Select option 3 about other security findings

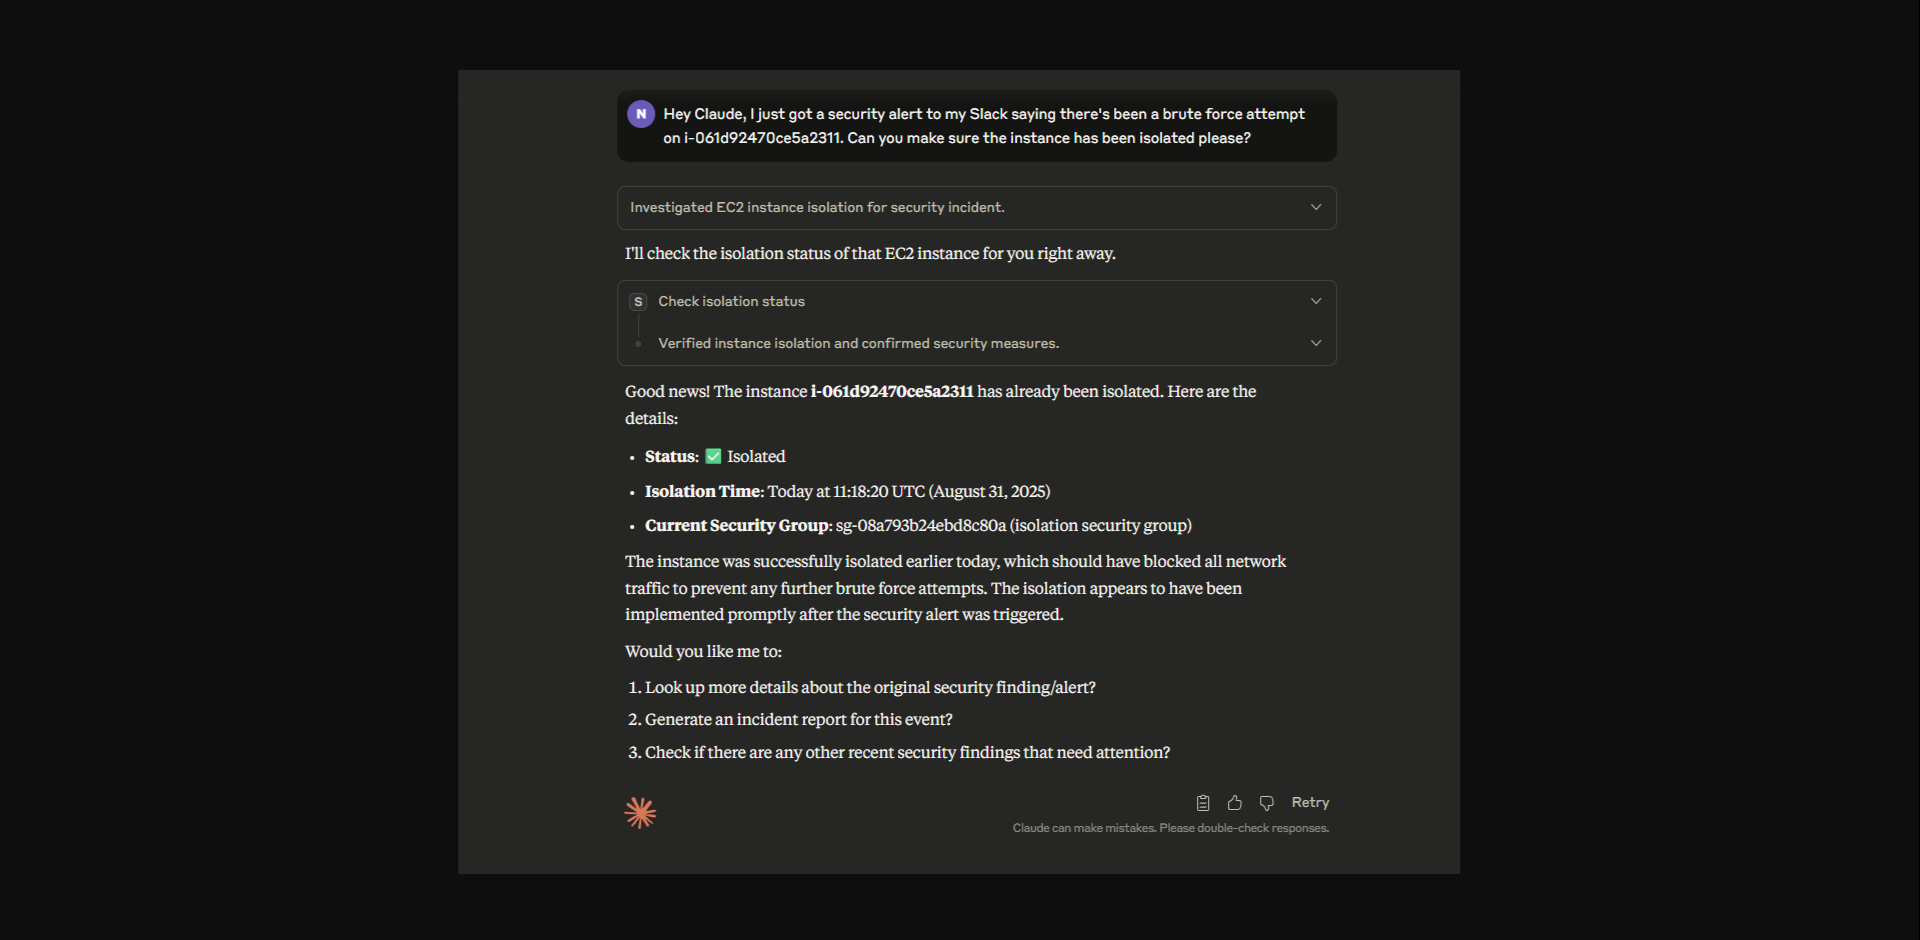pyautogui.click(x=906, y=752)
